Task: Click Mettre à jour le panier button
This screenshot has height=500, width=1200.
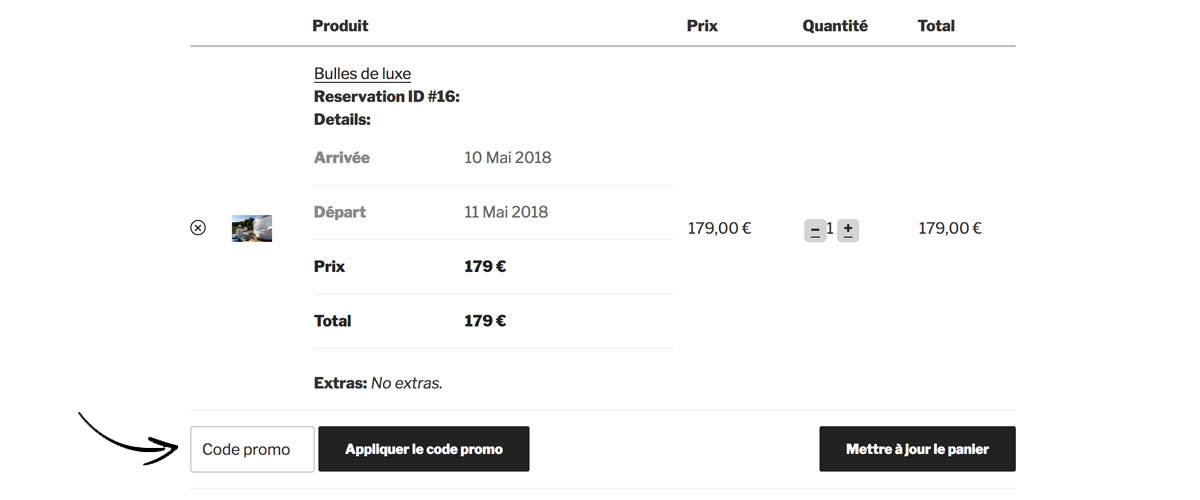Action: pos(917,449)
